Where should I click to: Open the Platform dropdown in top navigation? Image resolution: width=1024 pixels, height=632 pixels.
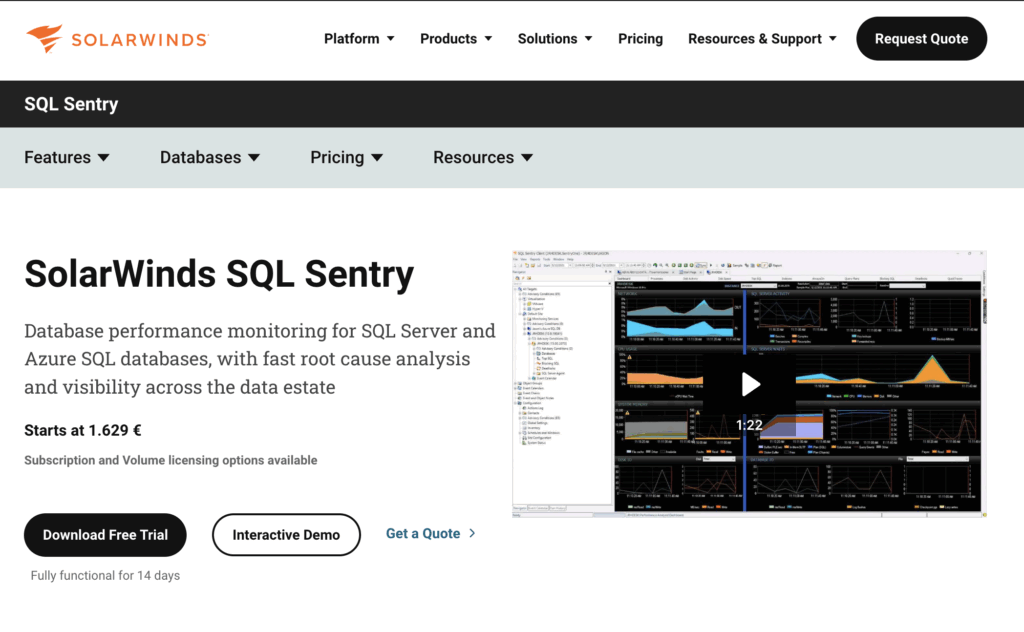[359, 39]
